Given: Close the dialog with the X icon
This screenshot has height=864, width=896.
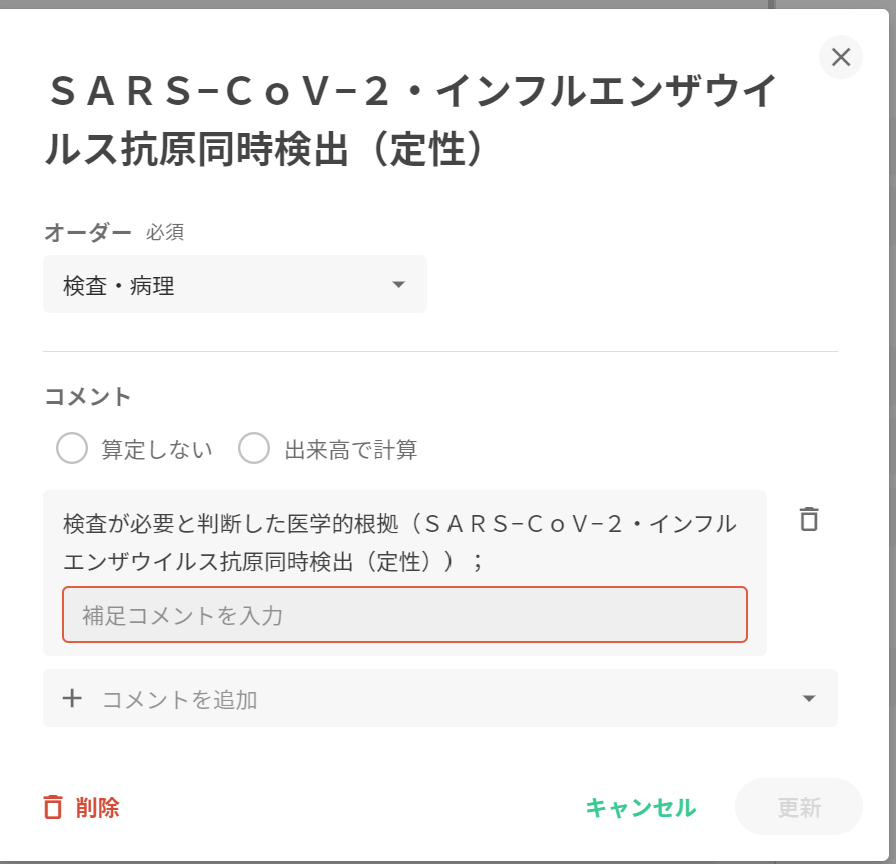Looking at the screenshot, I should tap(841, 57).
